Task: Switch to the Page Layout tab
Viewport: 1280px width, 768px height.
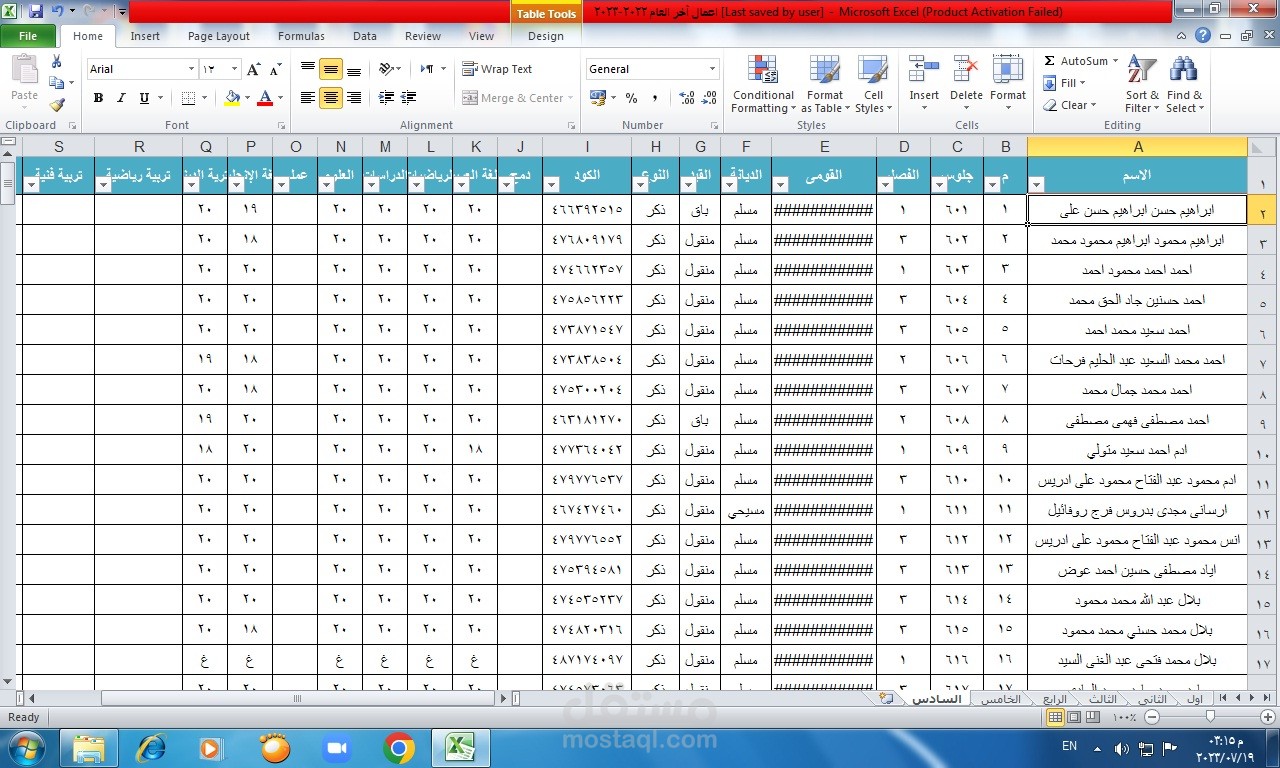Action: [219, 36]
